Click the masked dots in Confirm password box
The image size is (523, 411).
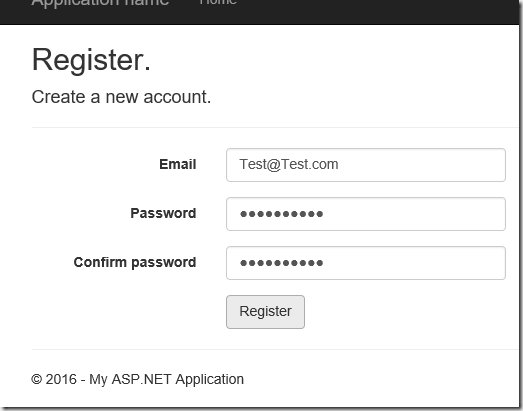coord(282,263)
